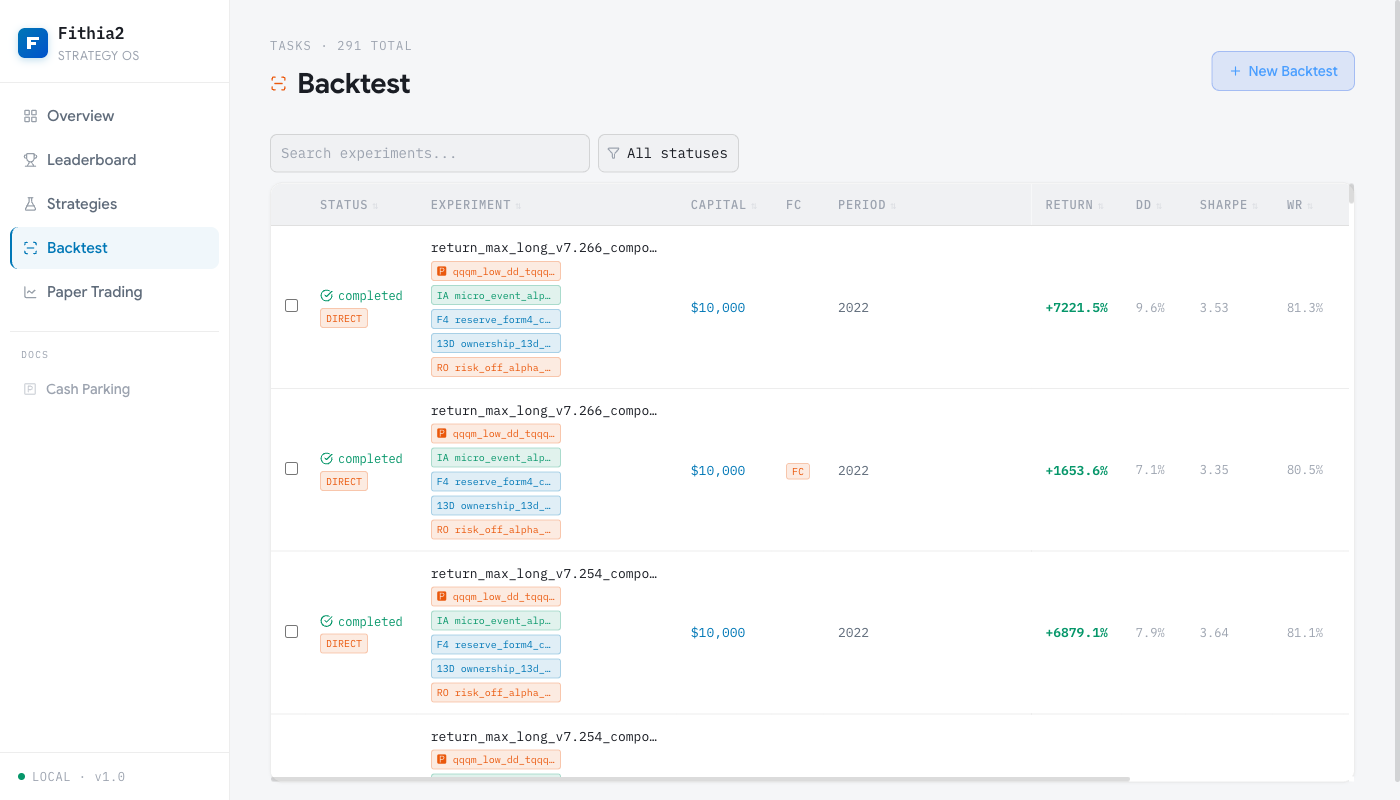Select the Backtest sidebar item
Viewport: 1400px width, 800px height.
click(114, 248)
